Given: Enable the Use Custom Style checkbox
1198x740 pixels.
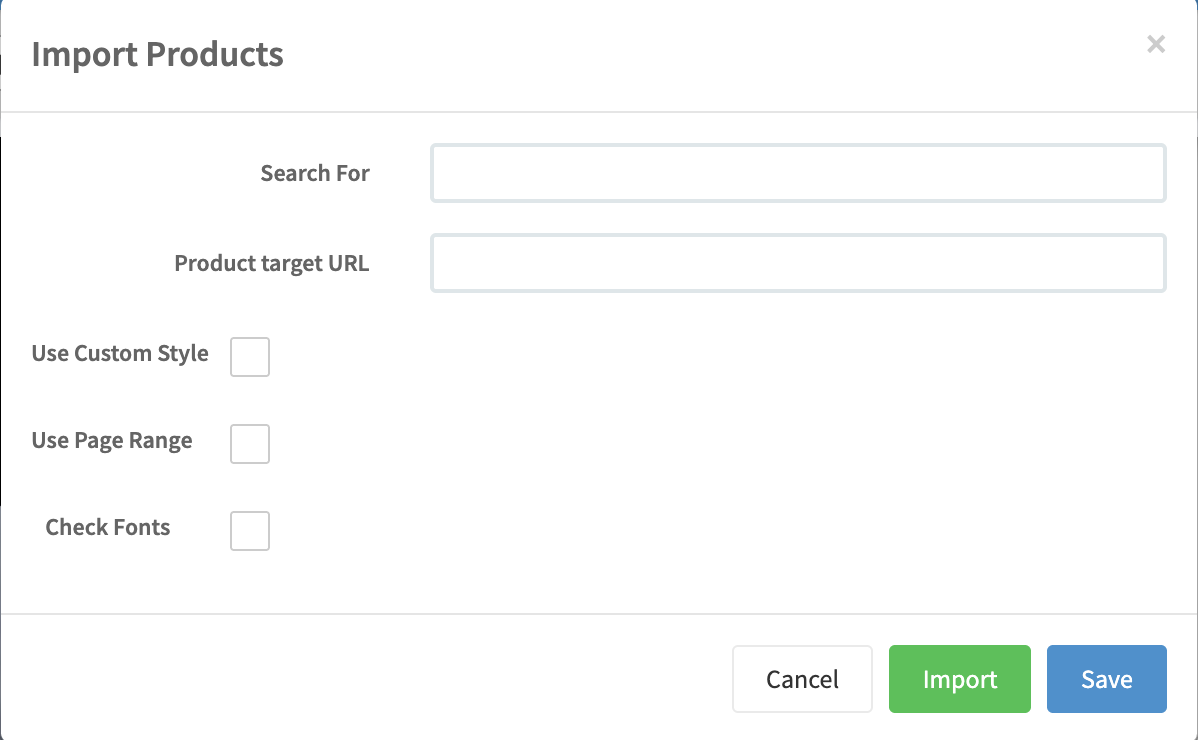Looking at the screenshot, I should (250, 357).
